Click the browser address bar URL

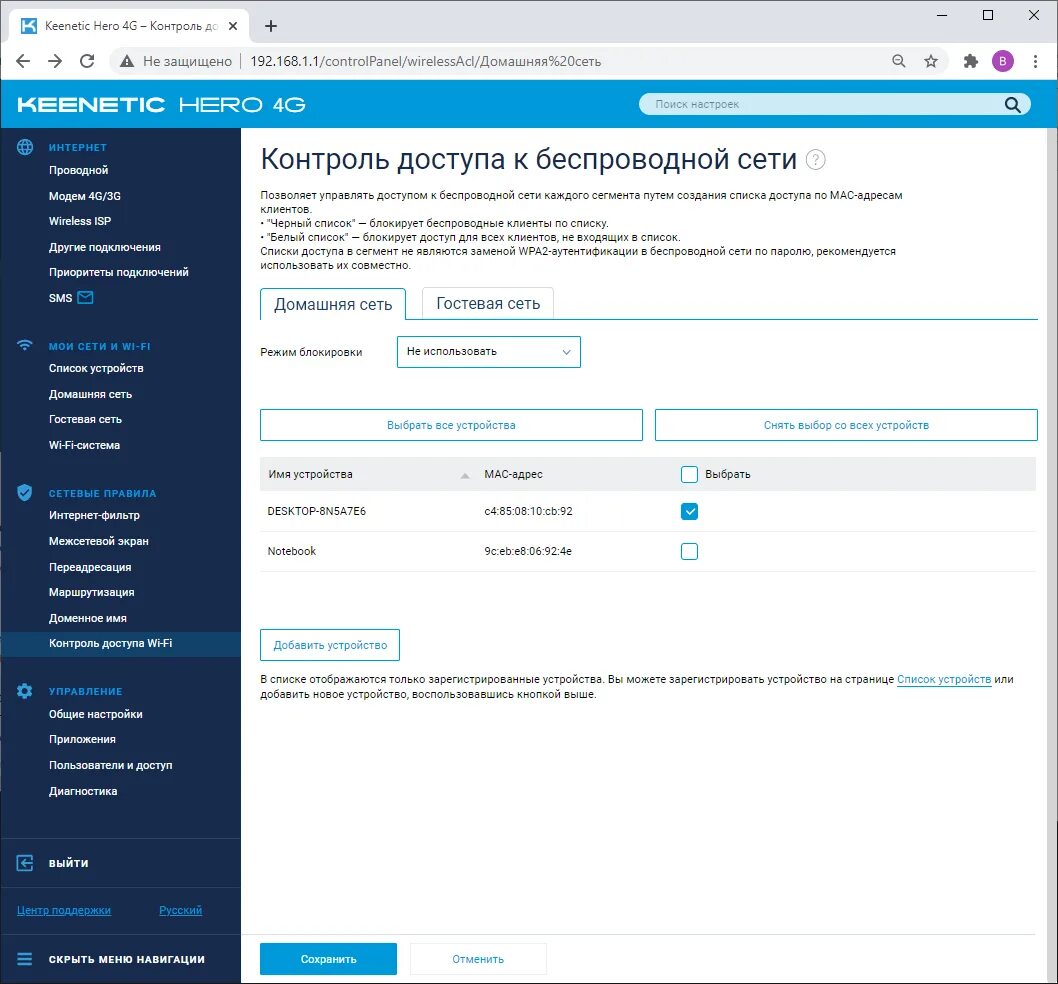[x=426, y=61]
